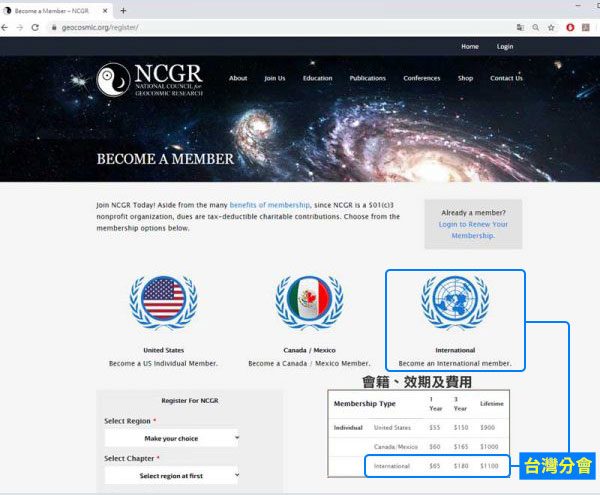Click the '$1000' lifetime price cell
The height and width of the screenshot is (495, 600).
point(489,446)
